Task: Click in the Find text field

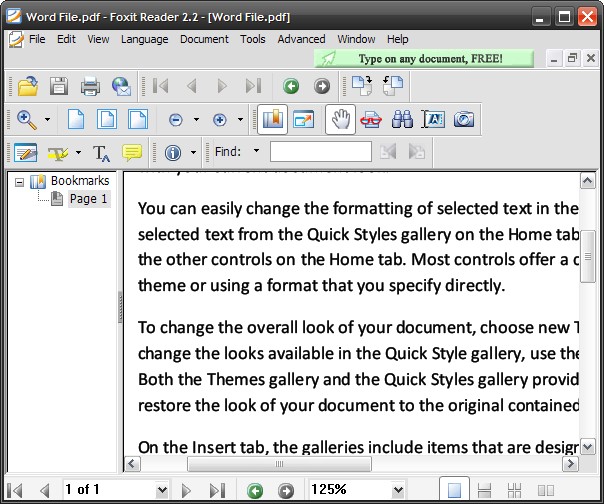Action: tap(321, 151)
